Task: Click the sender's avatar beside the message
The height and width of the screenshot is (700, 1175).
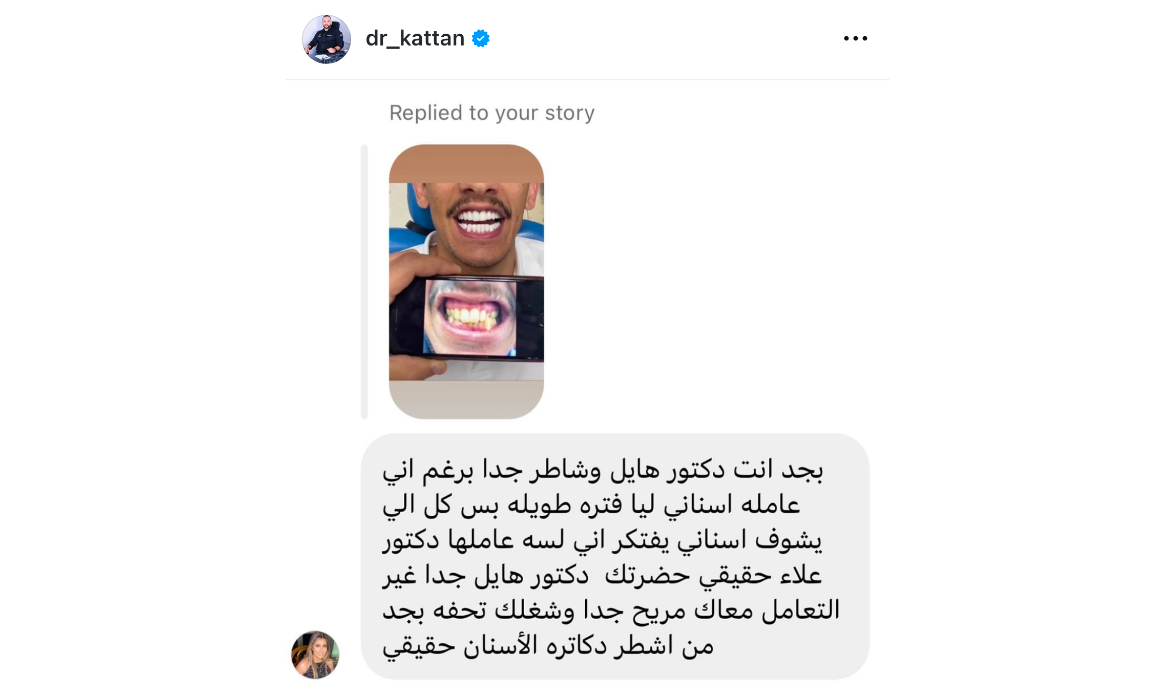Action: (315, 654)
